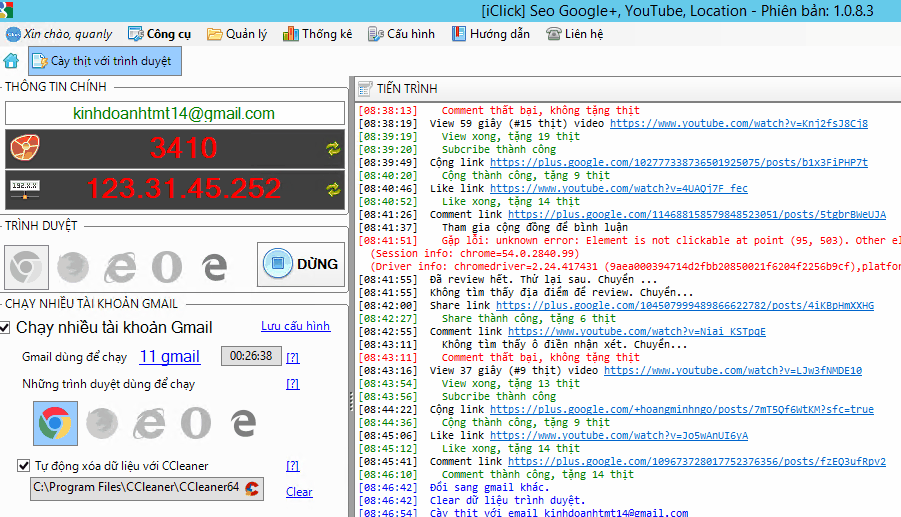
Task: Select the Cày thịt với trình duyệt tab
Action: pos(105,61)
